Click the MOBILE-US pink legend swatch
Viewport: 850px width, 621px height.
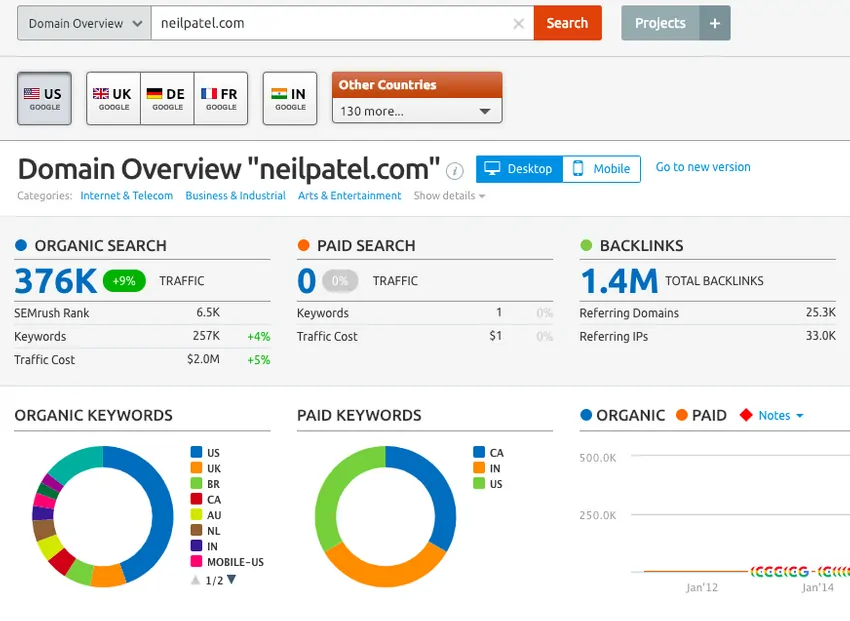coord(196,561)
